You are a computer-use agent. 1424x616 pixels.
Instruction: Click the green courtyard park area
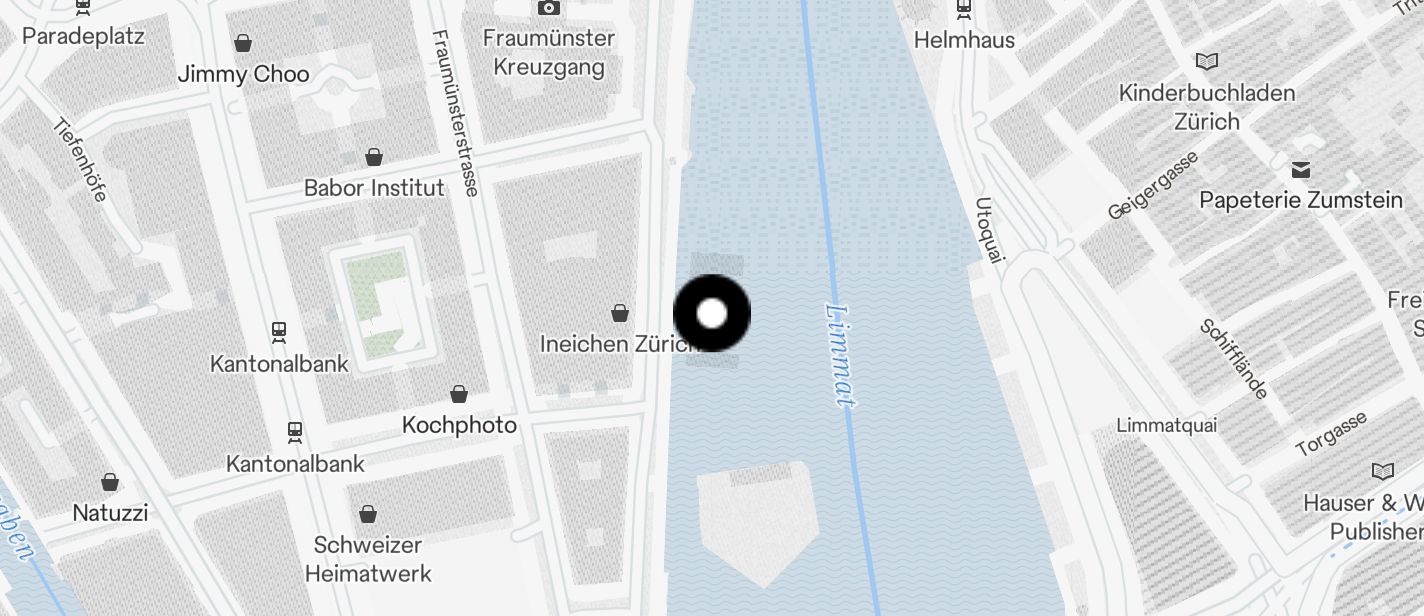(x=379, y=304)
